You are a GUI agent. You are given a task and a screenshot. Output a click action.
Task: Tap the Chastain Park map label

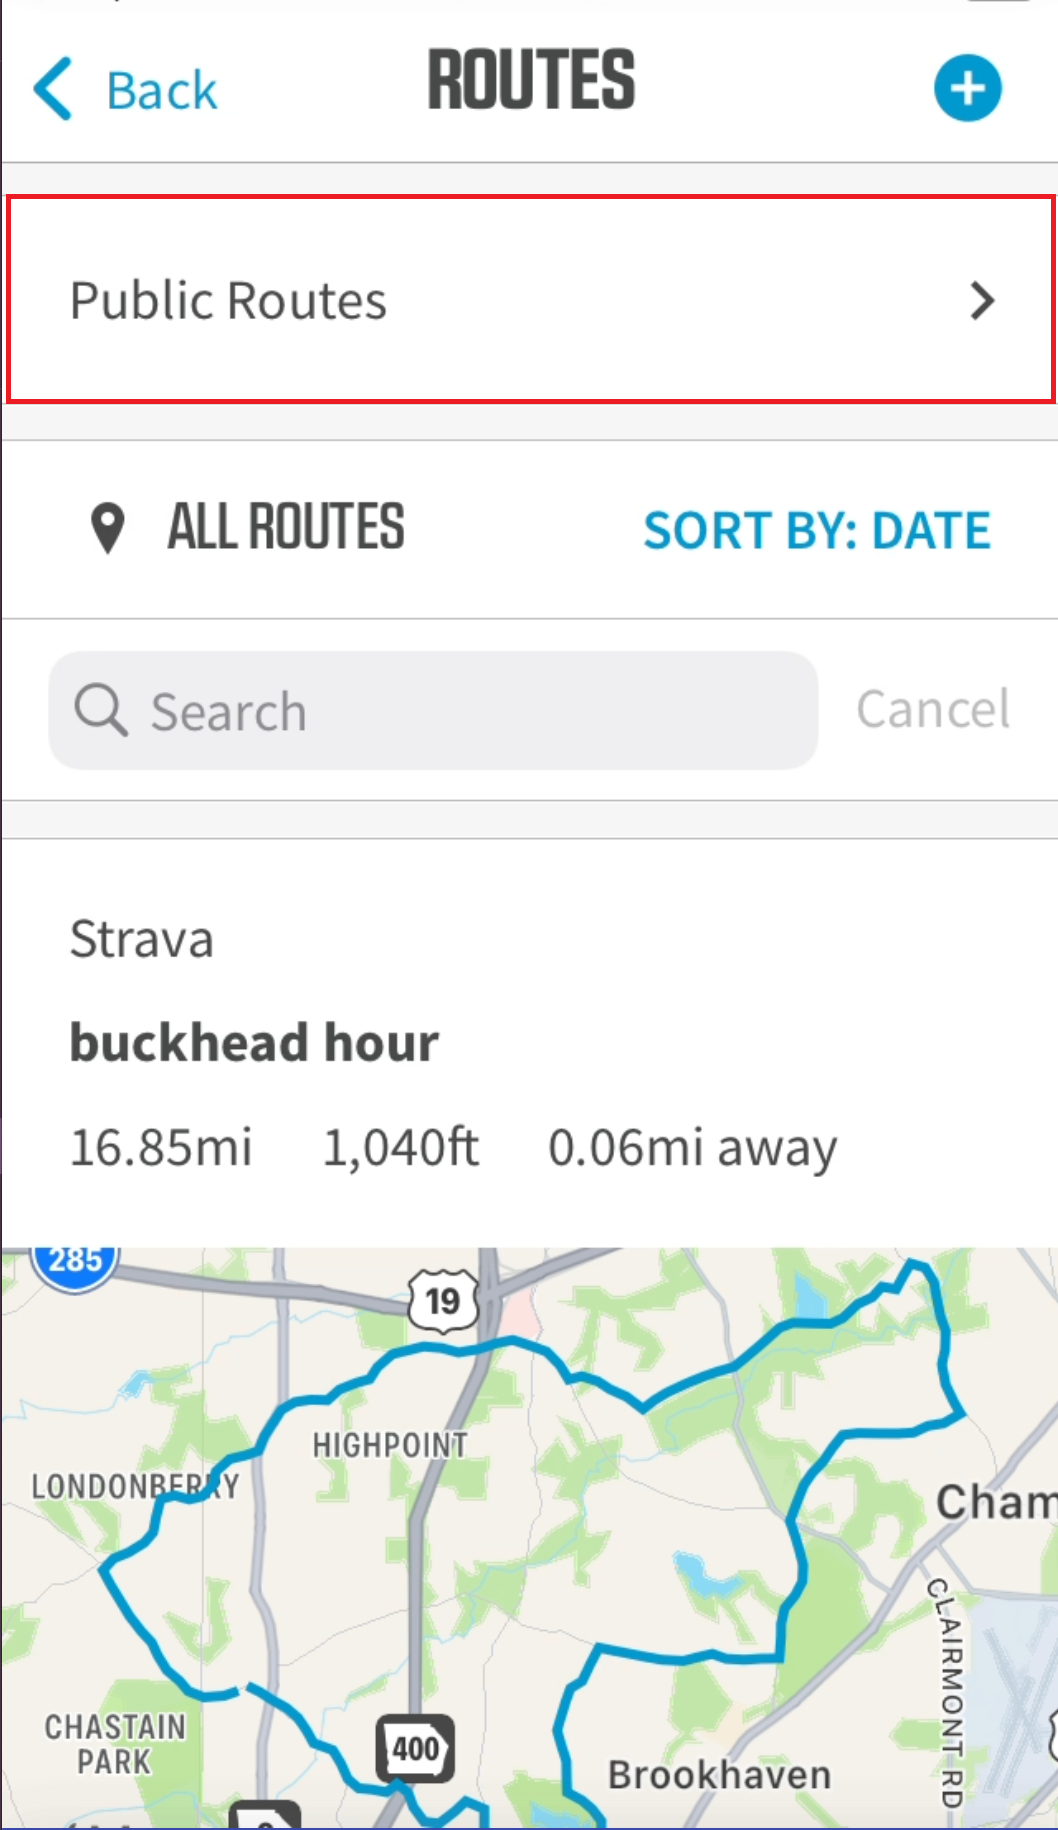point(115,1744)
